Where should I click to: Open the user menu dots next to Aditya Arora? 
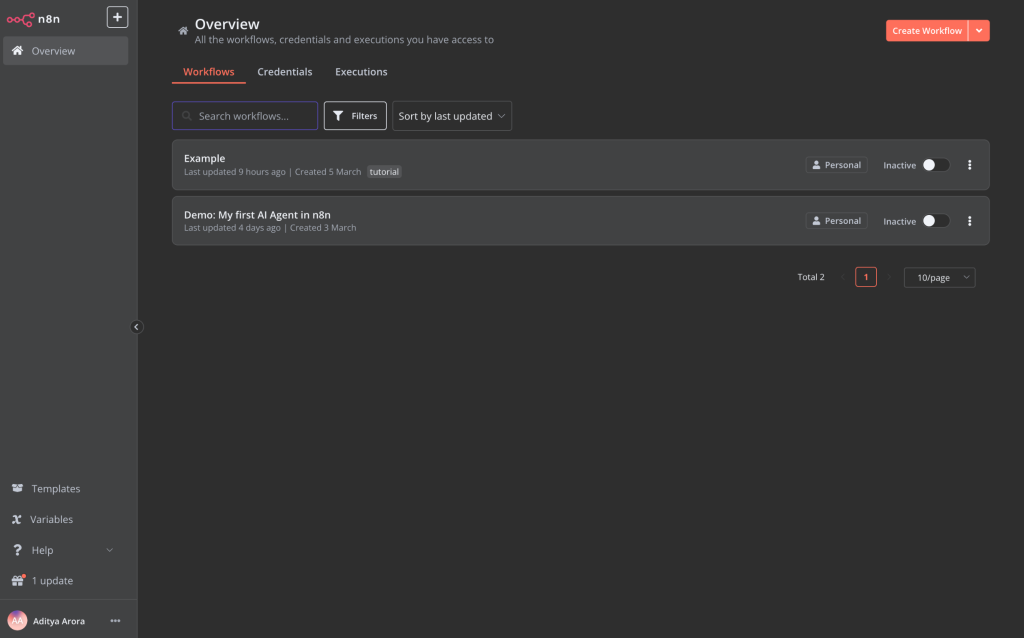pos(116,621)
